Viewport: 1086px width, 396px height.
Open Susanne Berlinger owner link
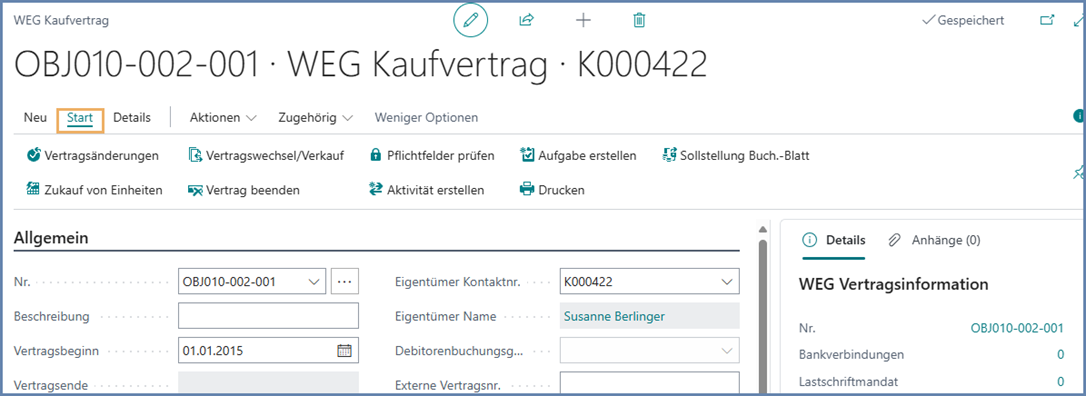point(614,316)
